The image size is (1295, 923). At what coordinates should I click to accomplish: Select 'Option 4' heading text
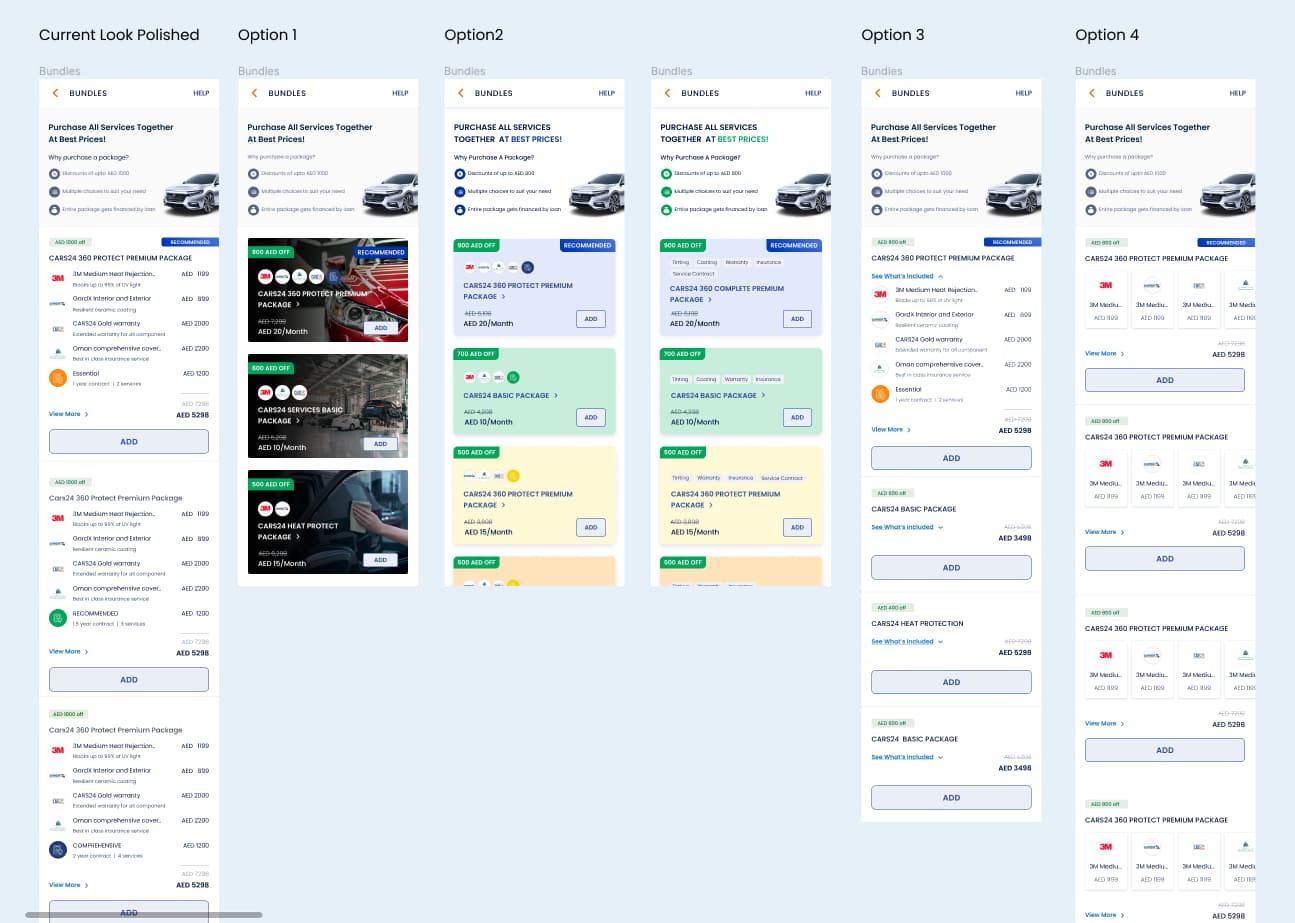click(1107, 35)
